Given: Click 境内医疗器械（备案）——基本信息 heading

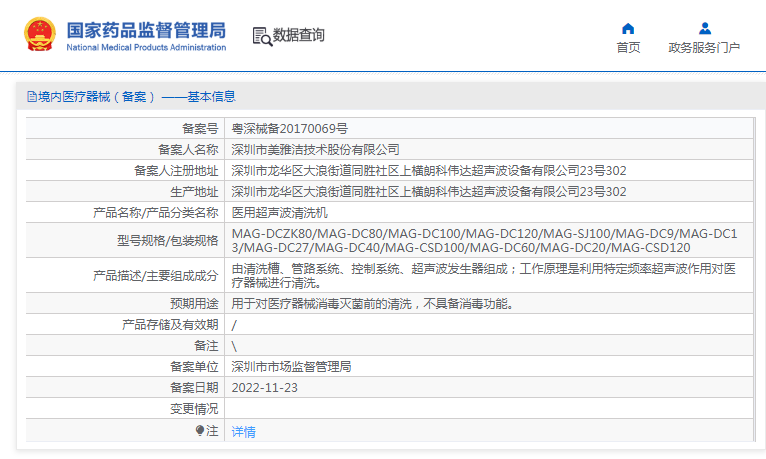Looking at the screenshot, I should [x=137, y=97].
